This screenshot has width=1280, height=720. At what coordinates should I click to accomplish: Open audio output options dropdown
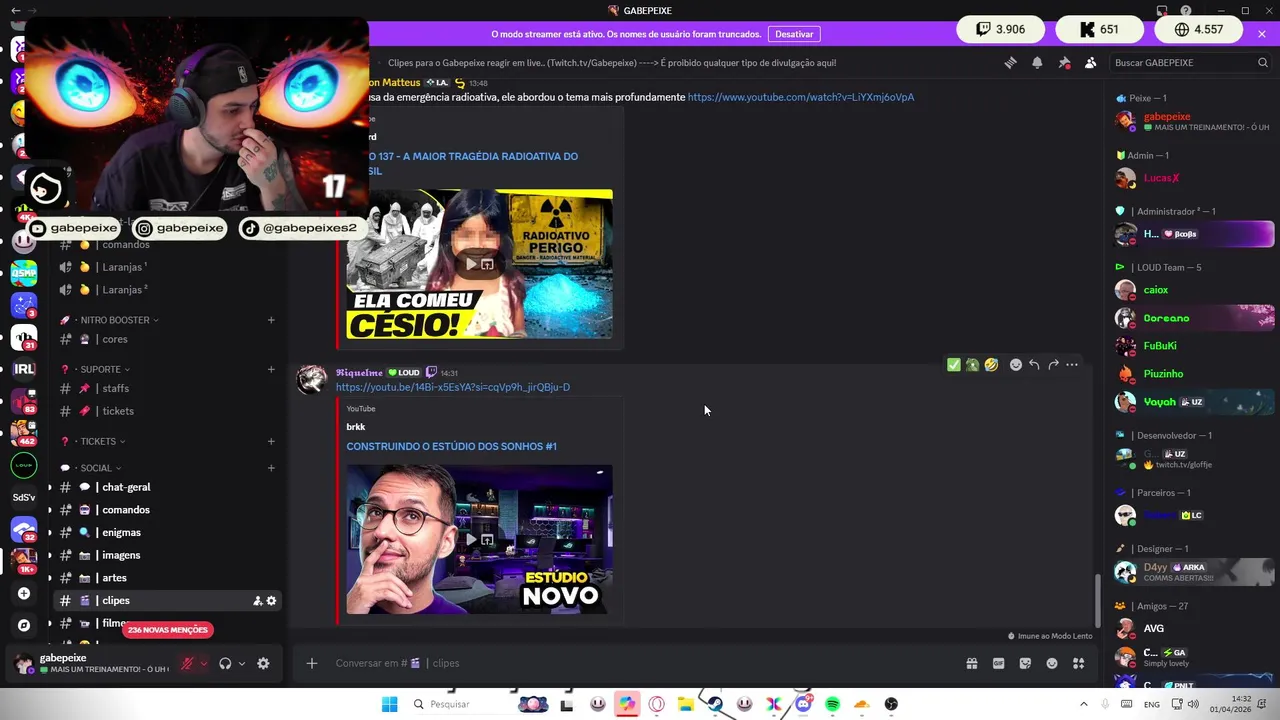242,663
